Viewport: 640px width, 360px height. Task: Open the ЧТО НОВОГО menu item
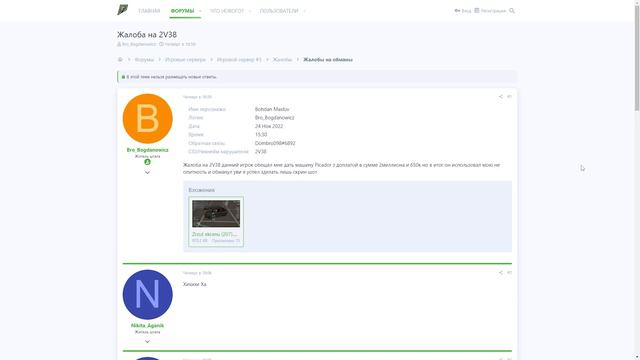click(x=227, y=11)
